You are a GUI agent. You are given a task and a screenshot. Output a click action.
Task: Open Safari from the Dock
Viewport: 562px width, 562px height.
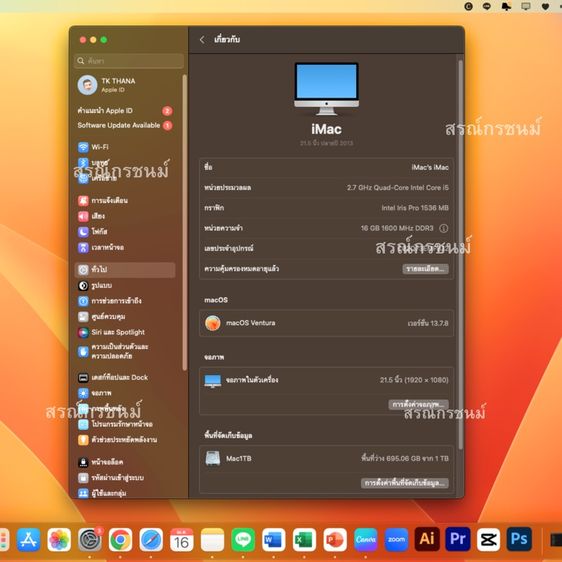coord(151,539)
